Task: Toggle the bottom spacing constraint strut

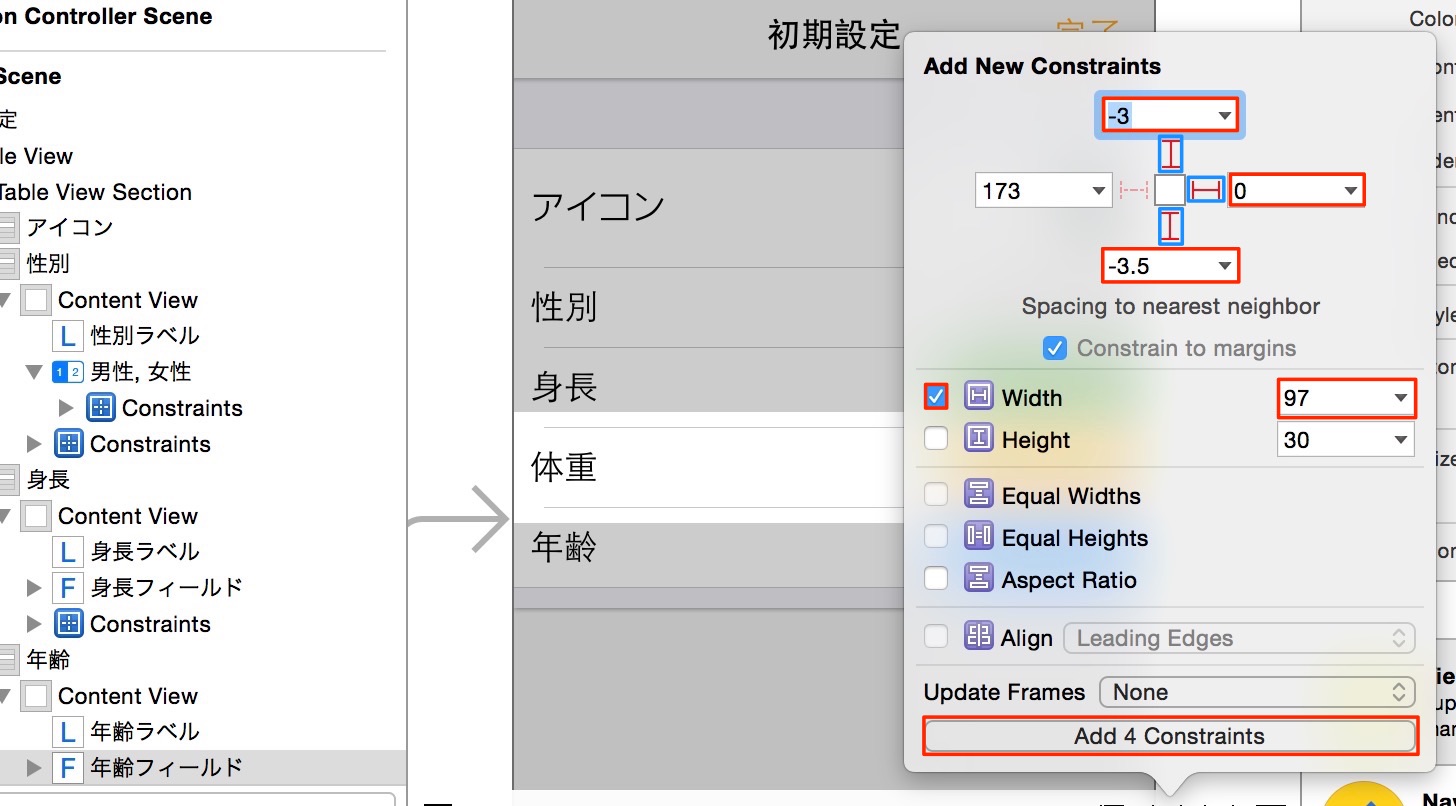Action: (1170, 226)
